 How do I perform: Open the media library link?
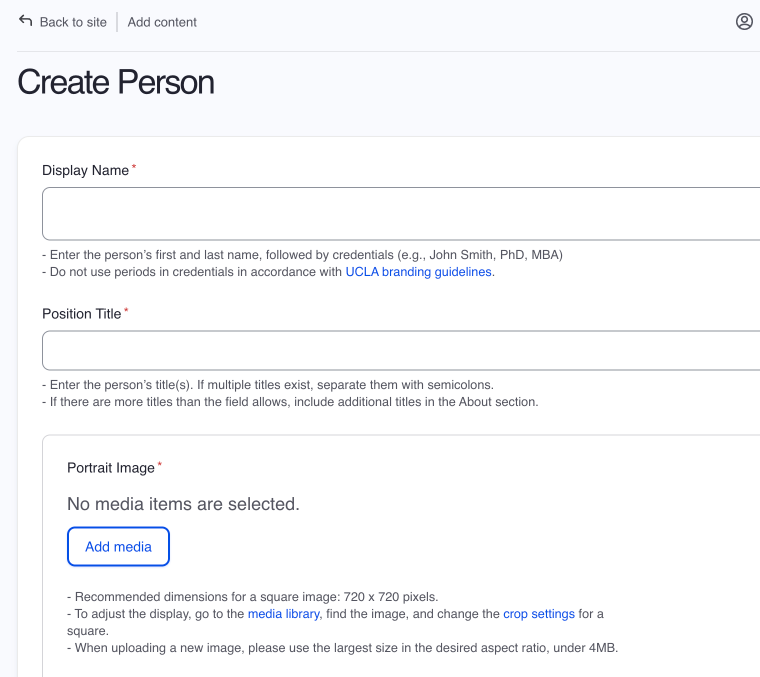pos(283,613)
